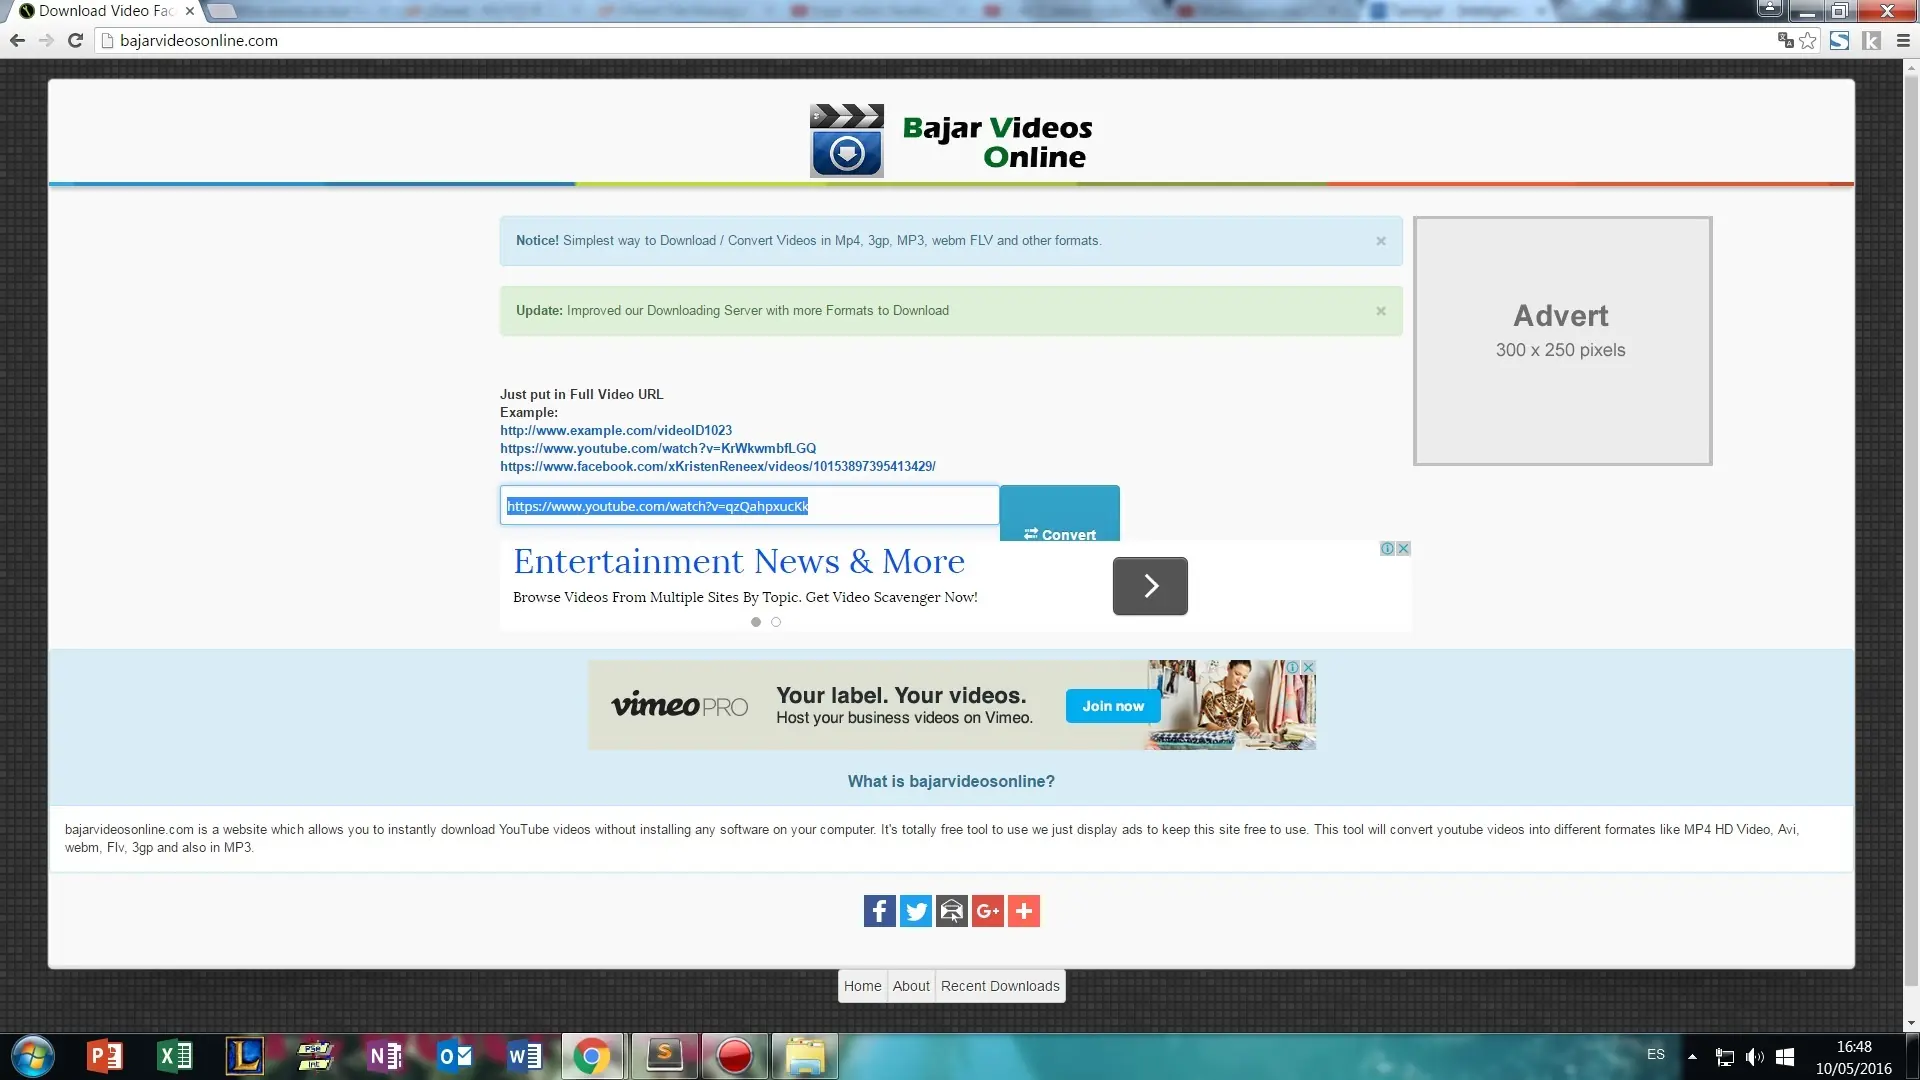Share the page via the Facebook icon
1920x1080 pixels.
pos(879,911)
